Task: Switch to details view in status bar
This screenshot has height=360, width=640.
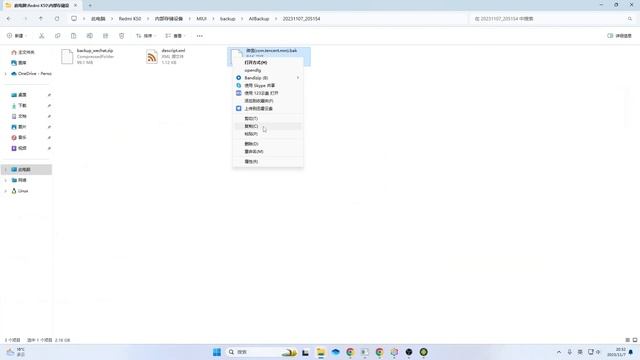Action: coord(627,340)
